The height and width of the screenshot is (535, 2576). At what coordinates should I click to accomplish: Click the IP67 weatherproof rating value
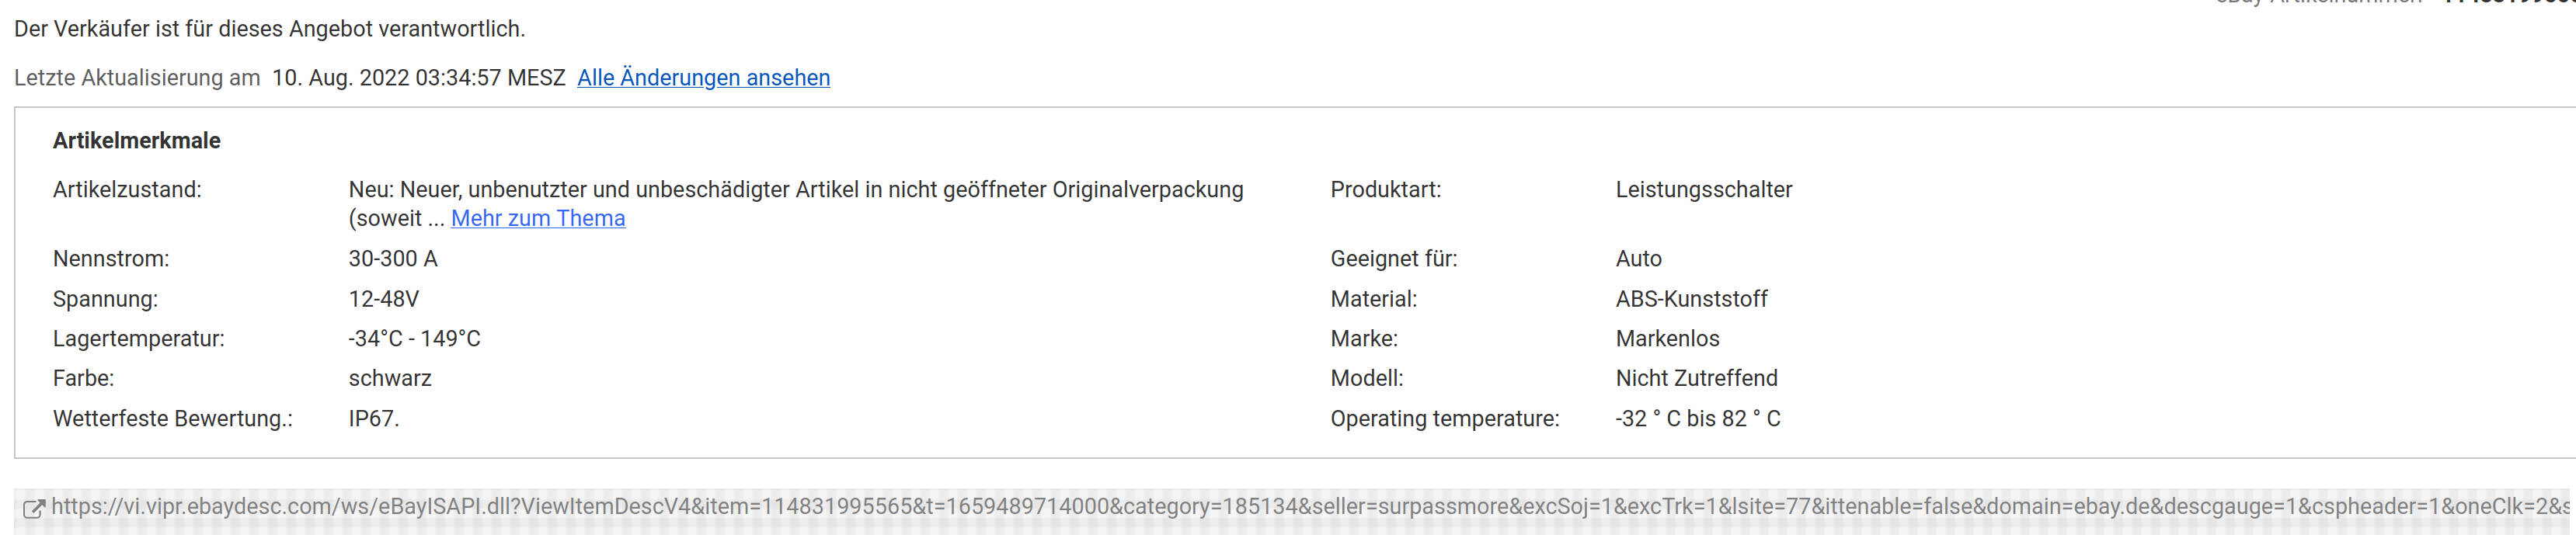pyautogui.click(x=374, y=419)
